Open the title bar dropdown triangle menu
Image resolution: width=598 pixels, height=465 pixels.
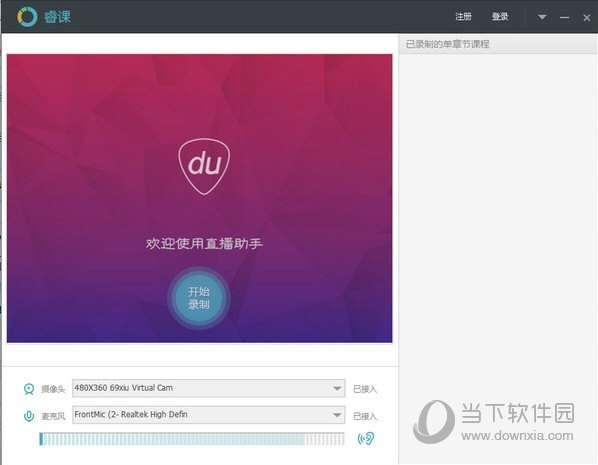542,17
